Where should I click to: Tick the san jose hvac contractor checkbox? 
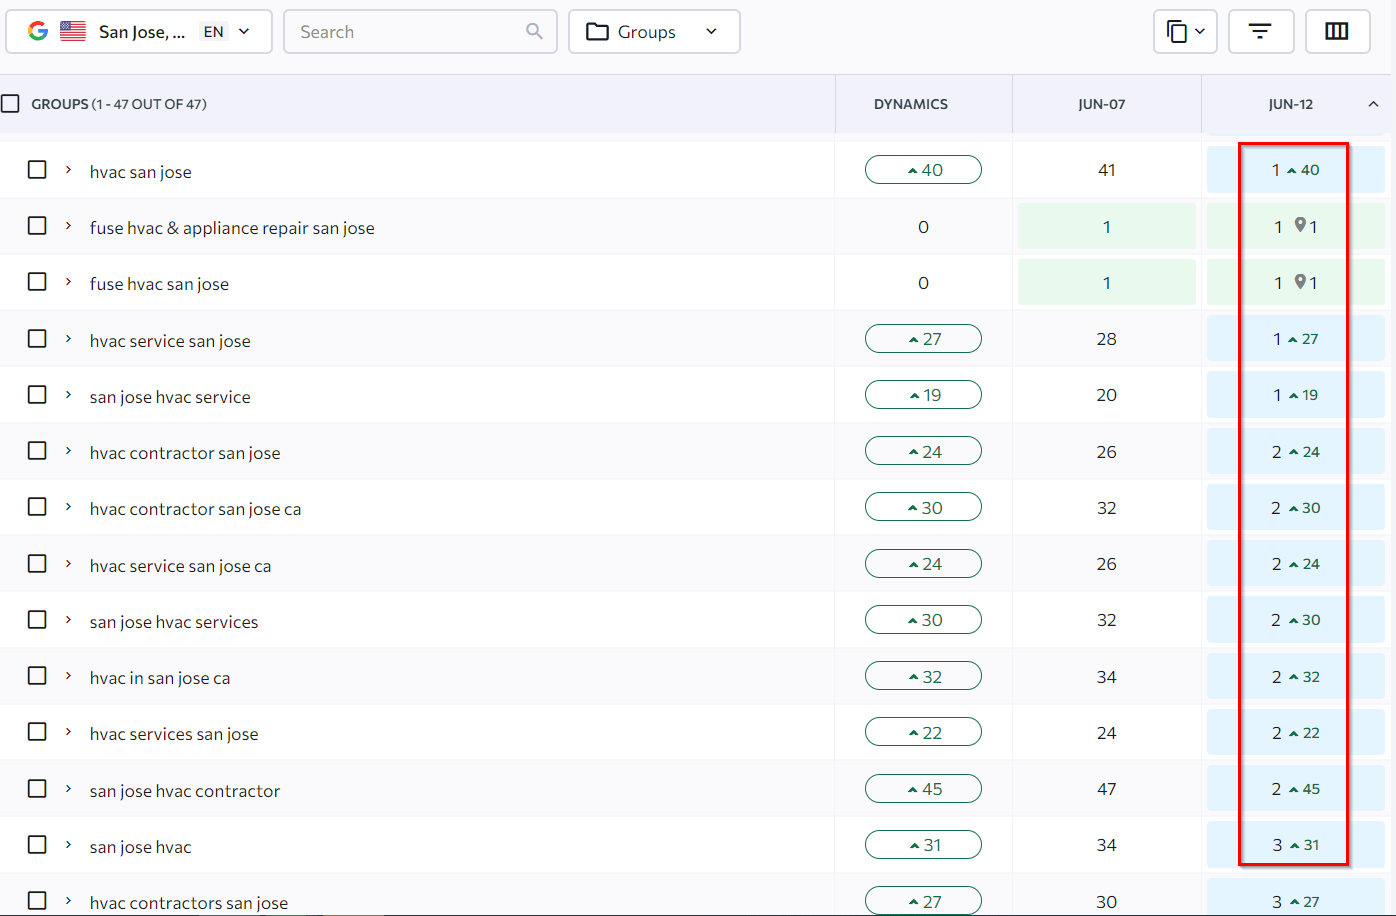click(x=37, y=789)
